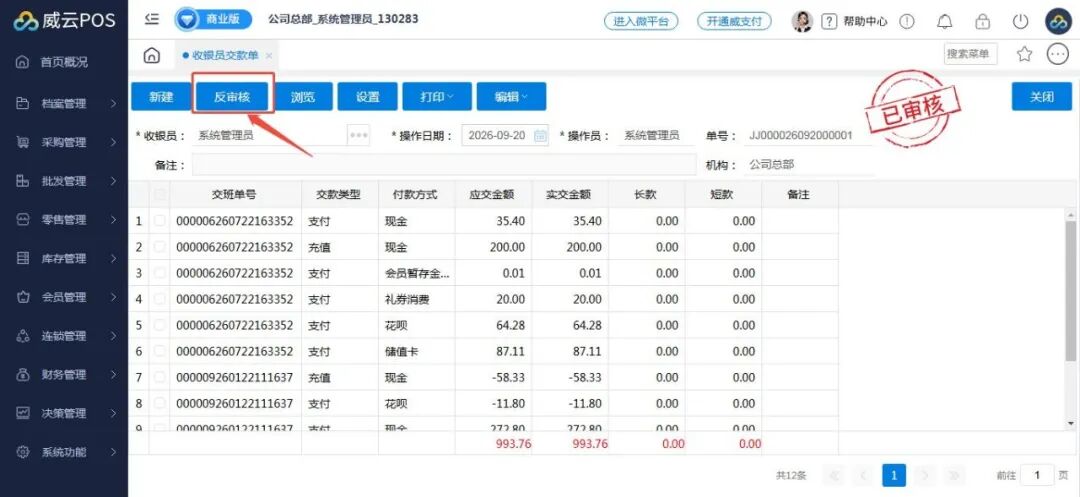Click the 财务管理 icon in sidebar

tap(23, 374)
